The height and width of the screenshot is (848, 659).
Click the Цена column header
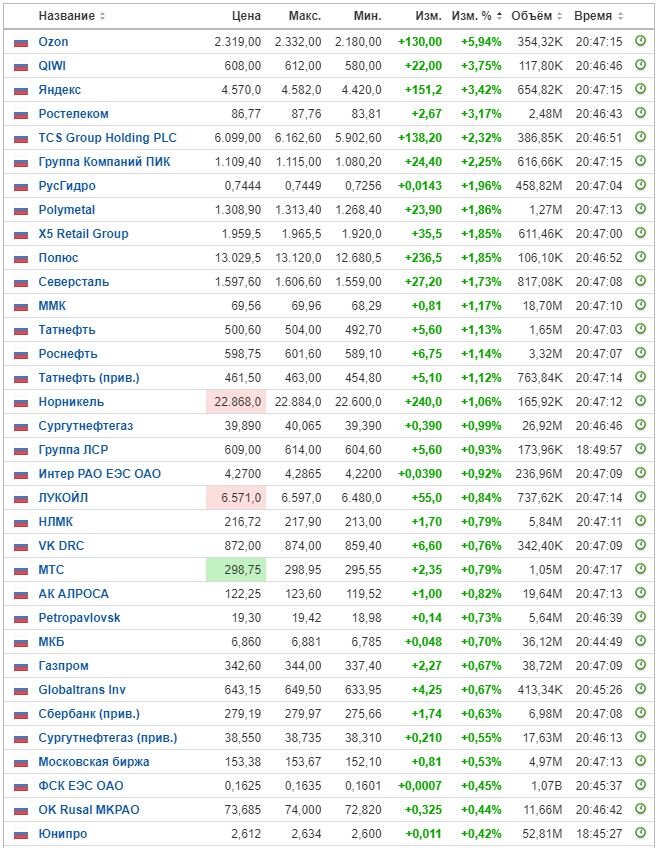(246, 16)
